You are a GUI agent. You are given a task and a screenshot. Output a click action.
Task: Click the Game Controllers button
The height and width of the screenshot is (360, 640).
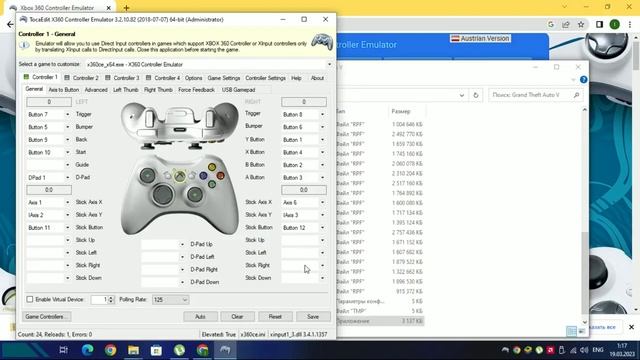[x=47, y=317]
